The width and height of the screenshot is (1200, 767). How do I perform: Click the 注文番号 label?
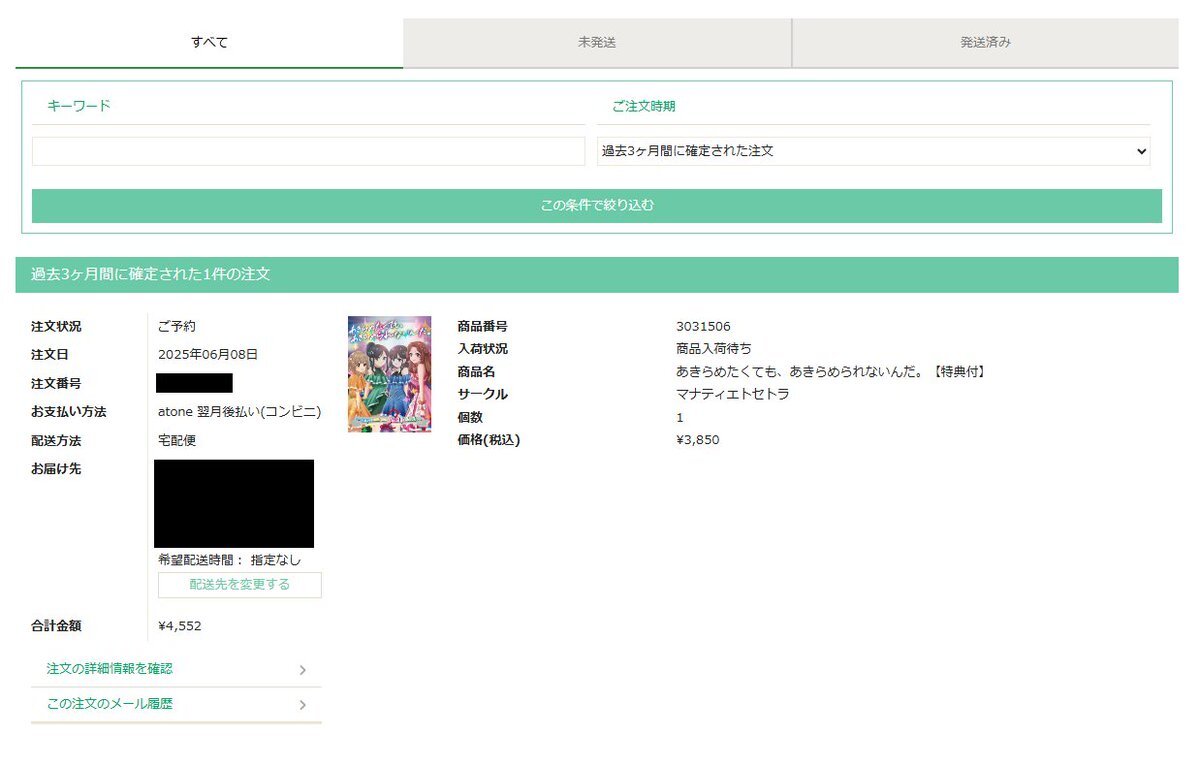(x=56, y=384)
